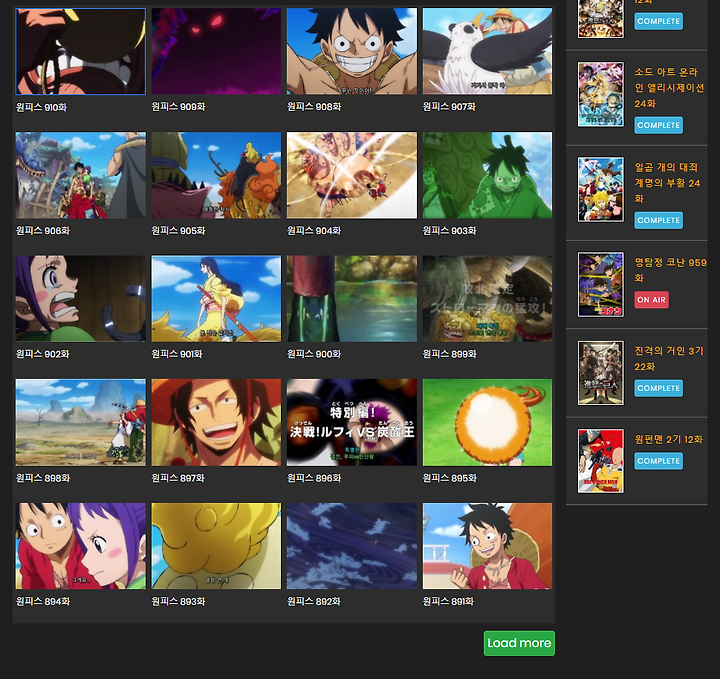Click the 원피스 892화 title text
The width and height of the screenshot is (720, 679).
point(314,602)
